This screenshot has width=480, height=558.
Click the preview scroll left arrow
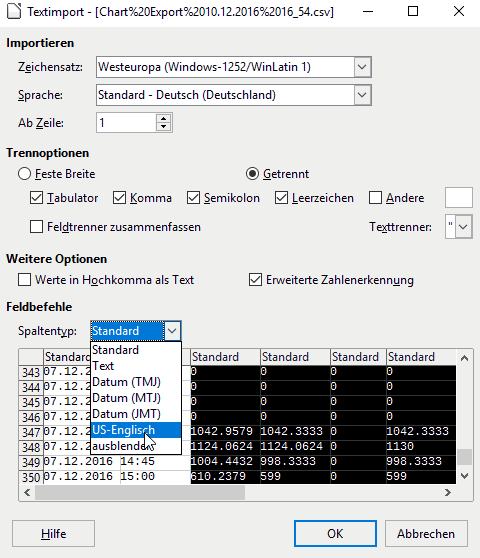(x=27, y=493)
